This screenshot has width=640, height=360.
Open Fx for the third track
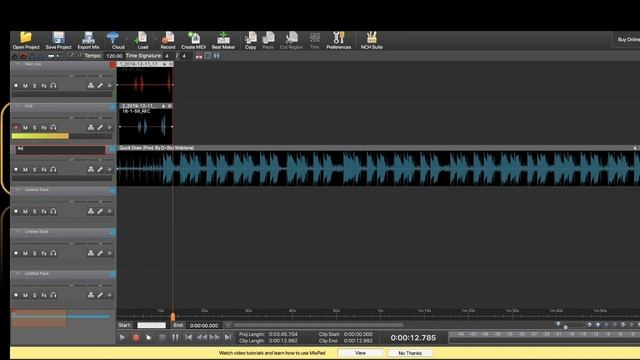tap(44, 169)
